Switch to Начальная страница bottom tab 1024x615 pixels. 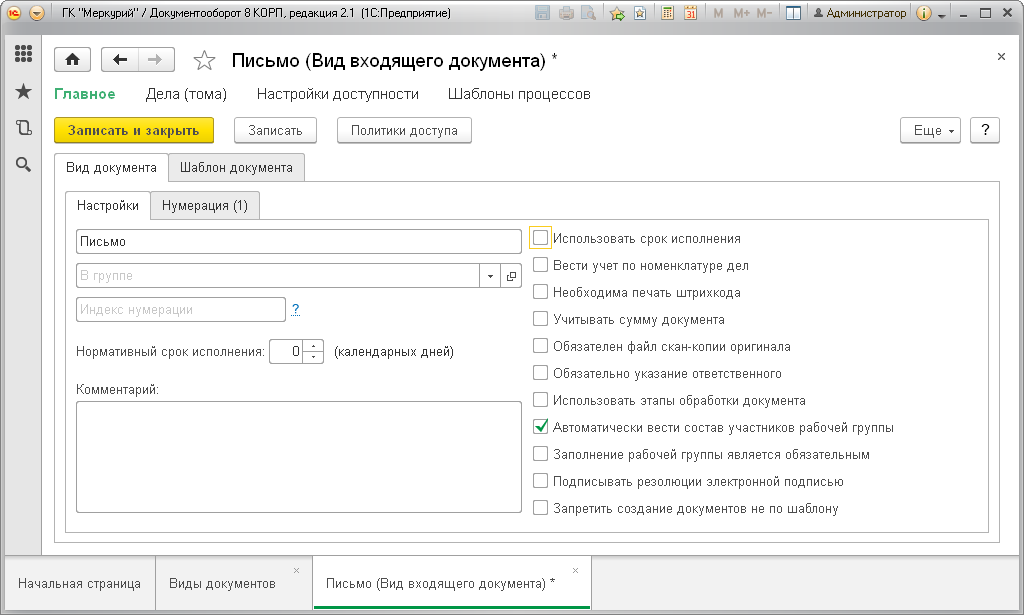point(80,584)
